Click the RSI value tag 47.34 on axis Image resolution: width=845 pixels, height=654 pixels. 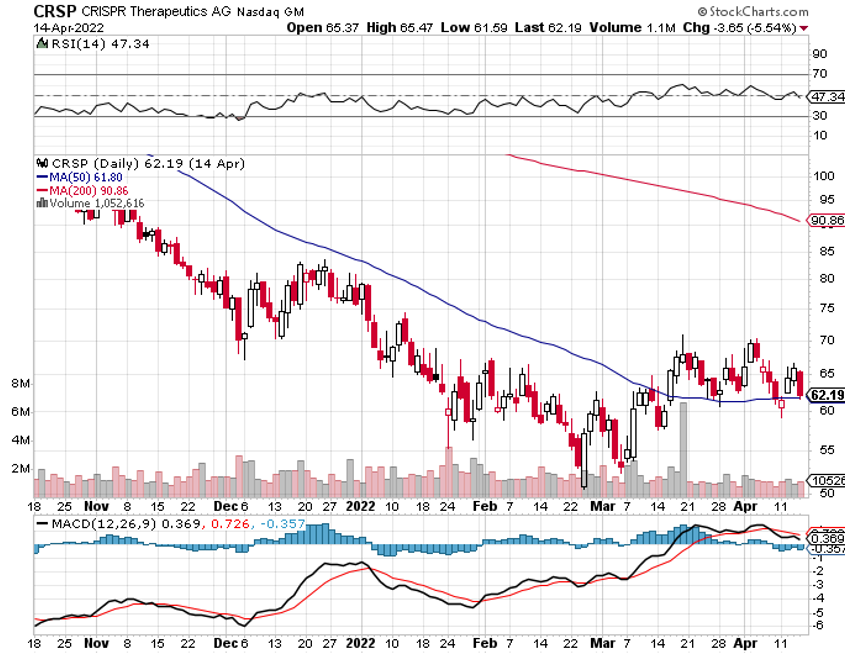[x=826, y=97]
